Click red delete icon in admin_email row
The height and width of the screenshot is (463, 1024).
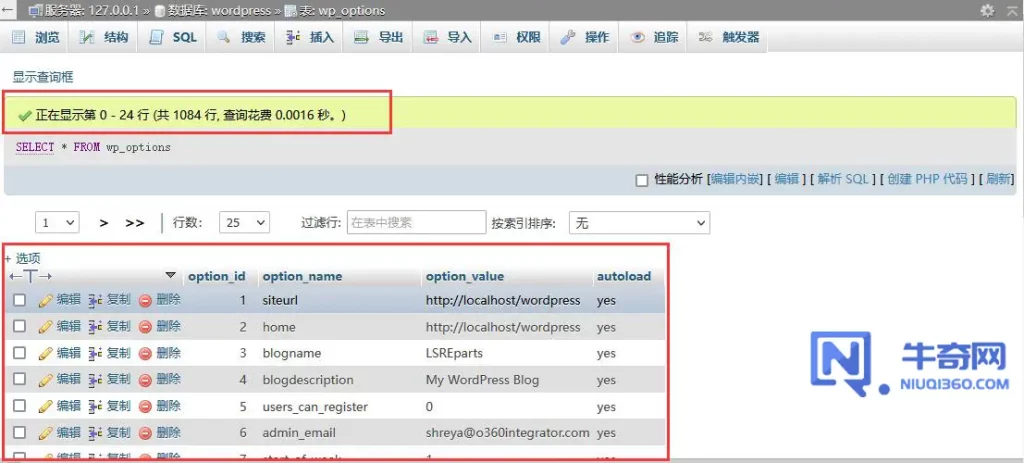[x=145, y=433]
